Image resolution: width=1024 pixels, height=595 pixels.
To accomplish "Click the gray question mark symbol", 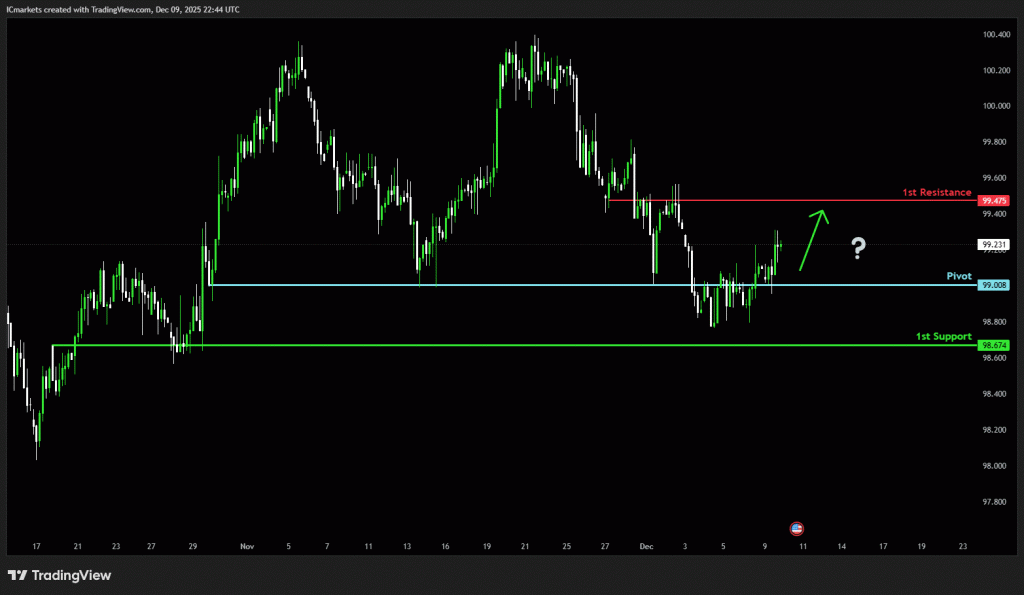I will coord(858,249).
